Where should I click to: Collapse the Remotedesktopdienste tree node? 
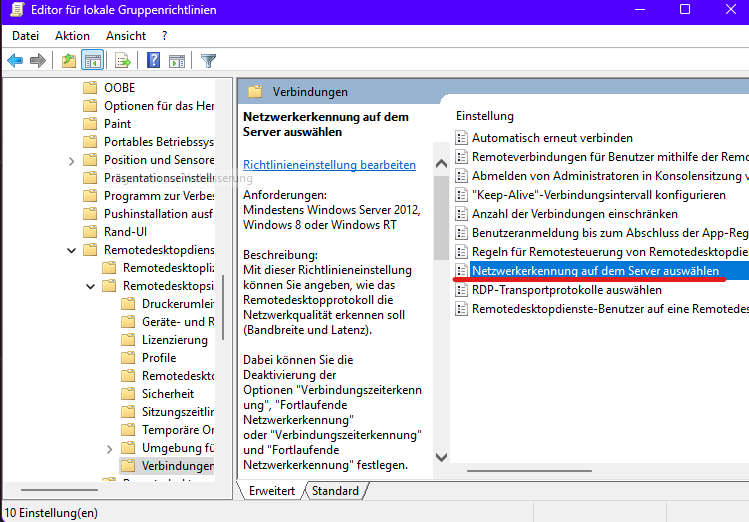72,250
